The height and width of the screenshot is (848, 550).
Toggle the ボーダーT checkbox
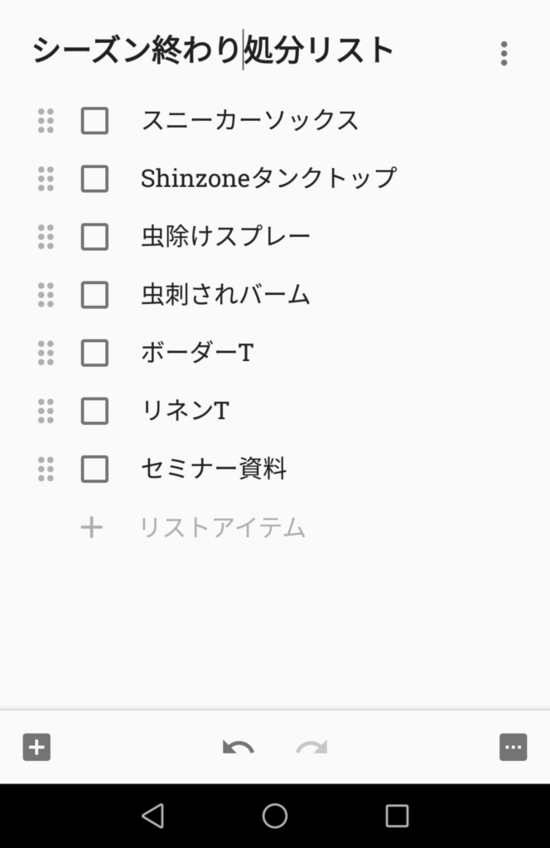(95, 353)
